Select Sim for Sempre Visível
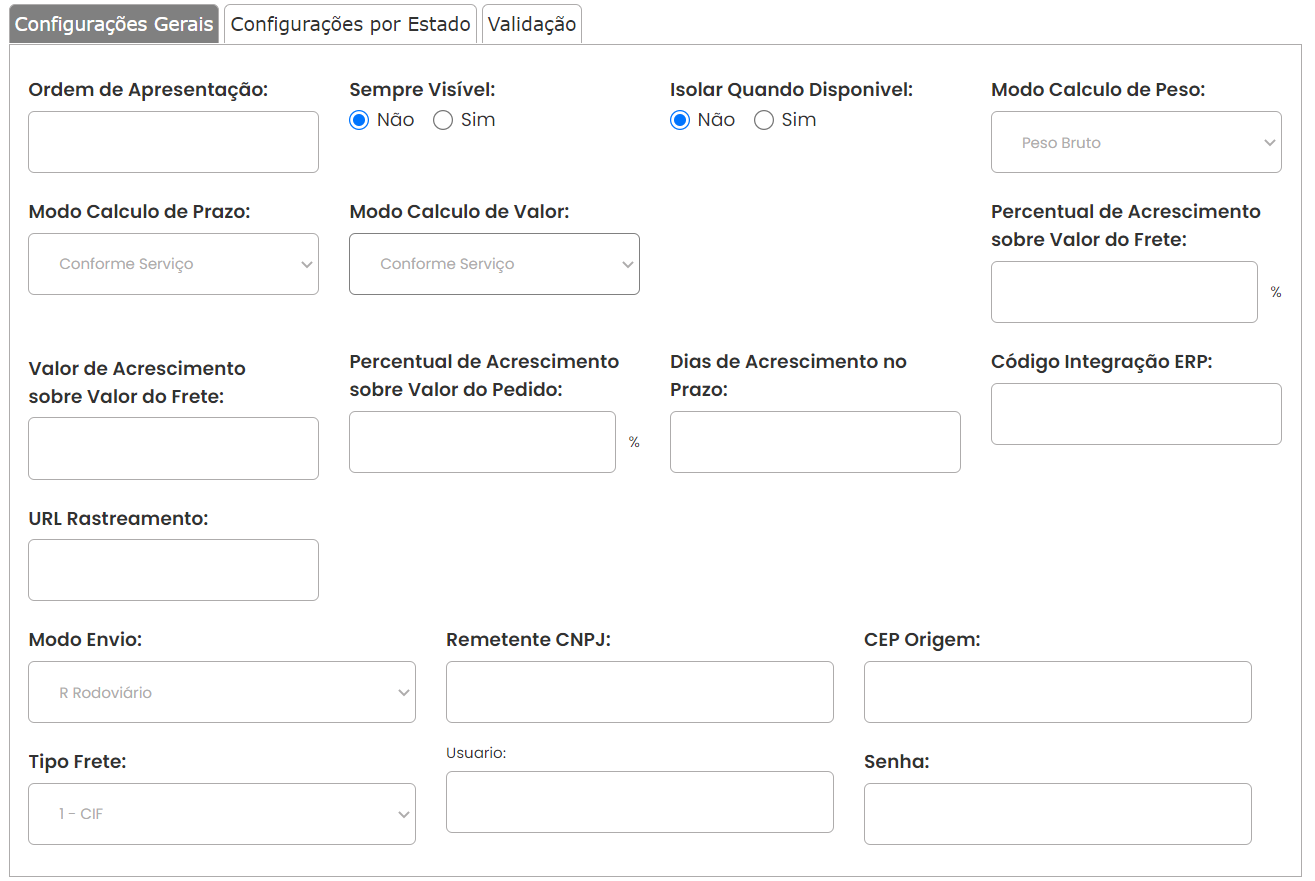 tap(443, 120)
